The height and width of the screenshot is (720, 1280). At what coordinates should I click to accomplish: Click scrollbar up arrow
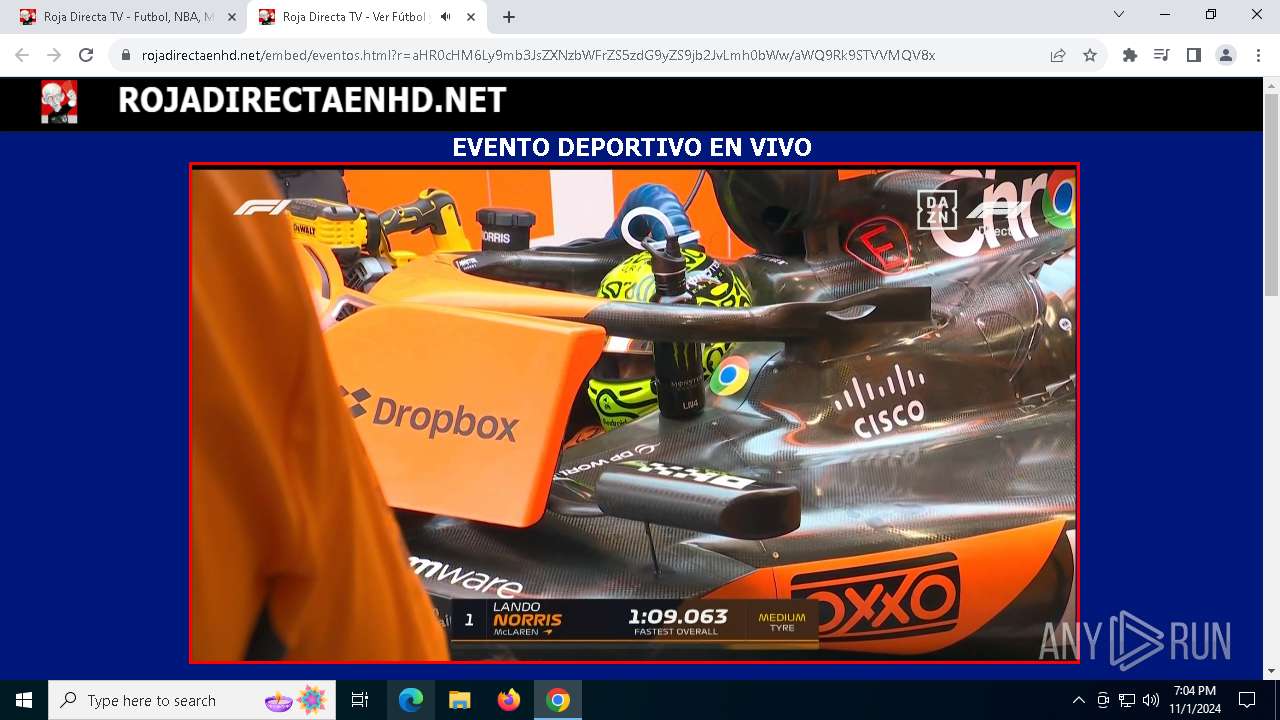tap(1271, 85)
